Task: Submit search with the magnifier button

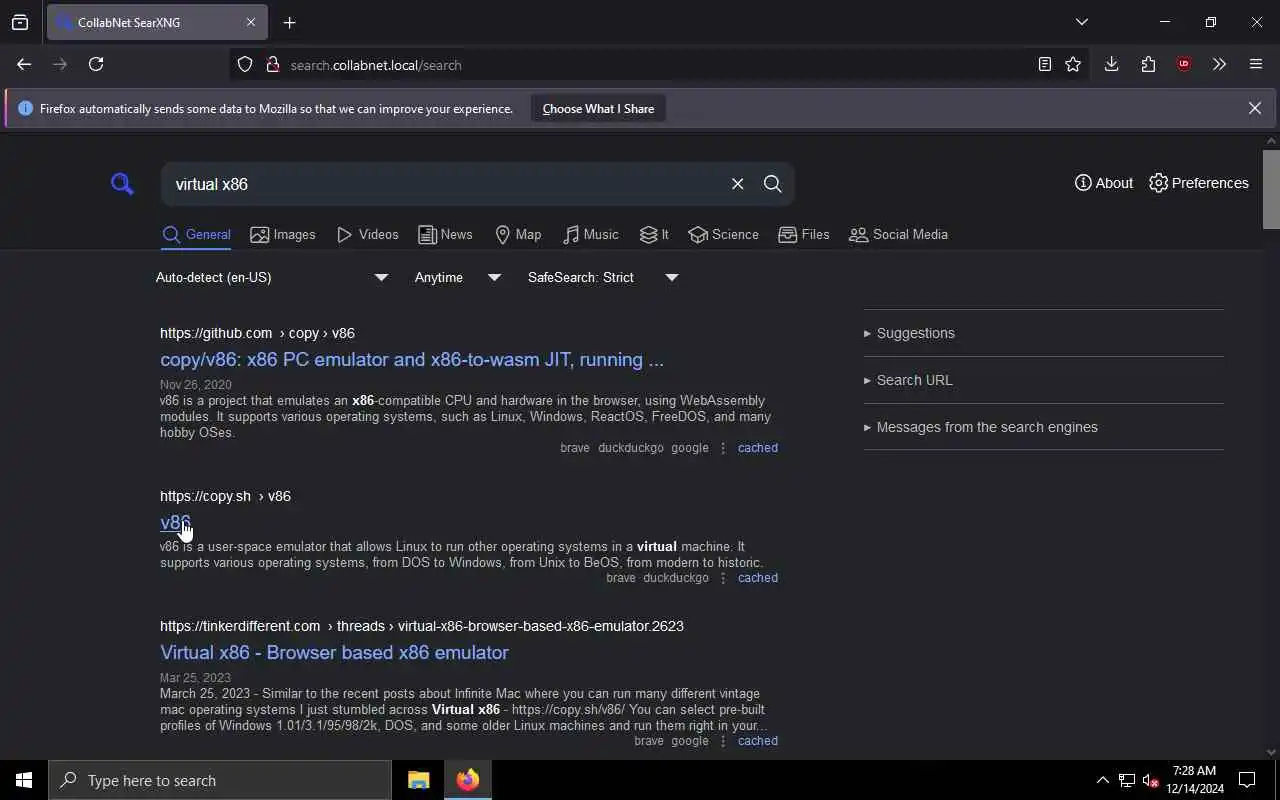Action: tap(772, 184)
